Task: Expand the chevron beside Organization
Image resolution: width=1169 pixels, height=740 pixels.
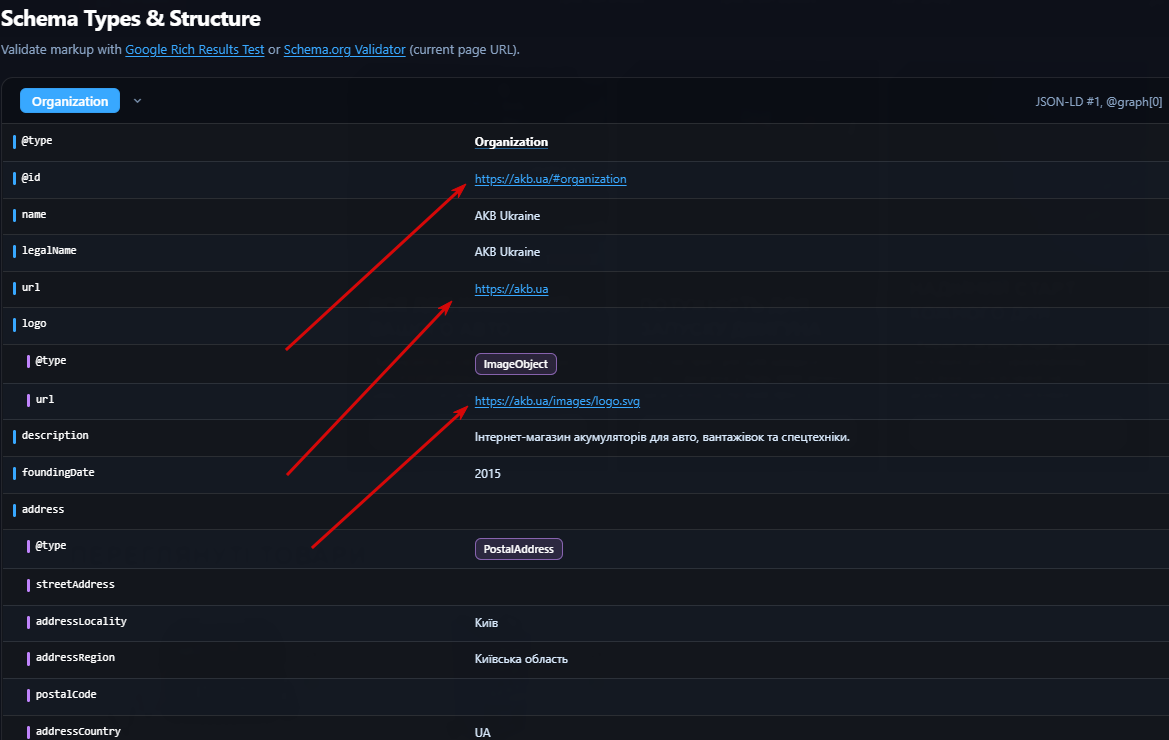Action: (x=137, y=101)
